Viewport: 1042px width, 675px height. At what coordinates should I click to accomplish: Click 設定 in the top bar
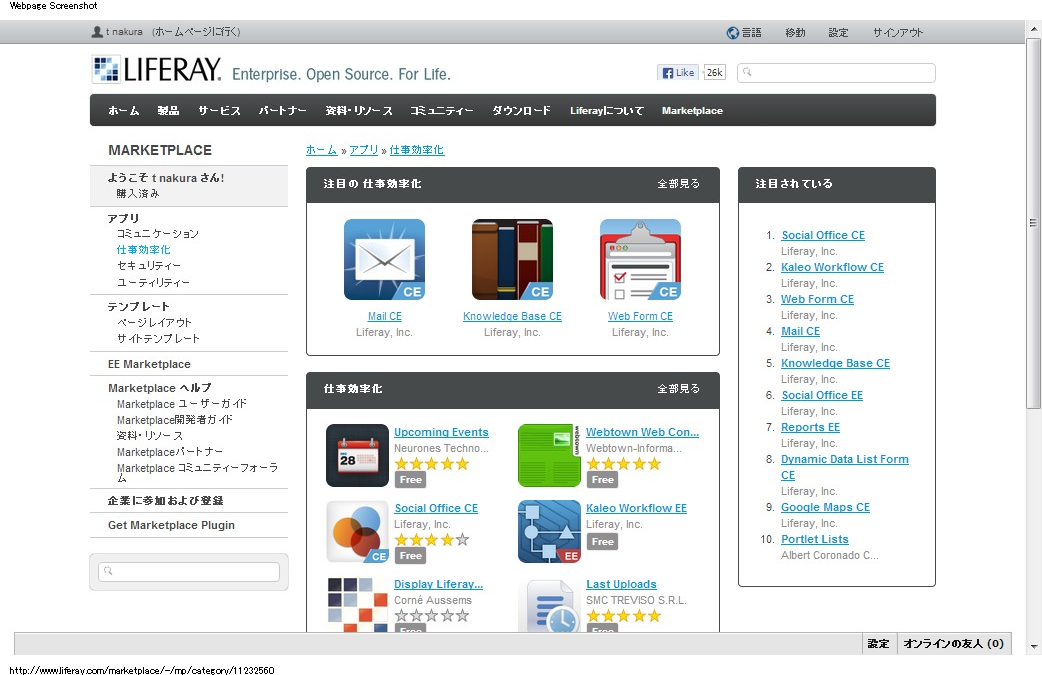tap(838, 33)
